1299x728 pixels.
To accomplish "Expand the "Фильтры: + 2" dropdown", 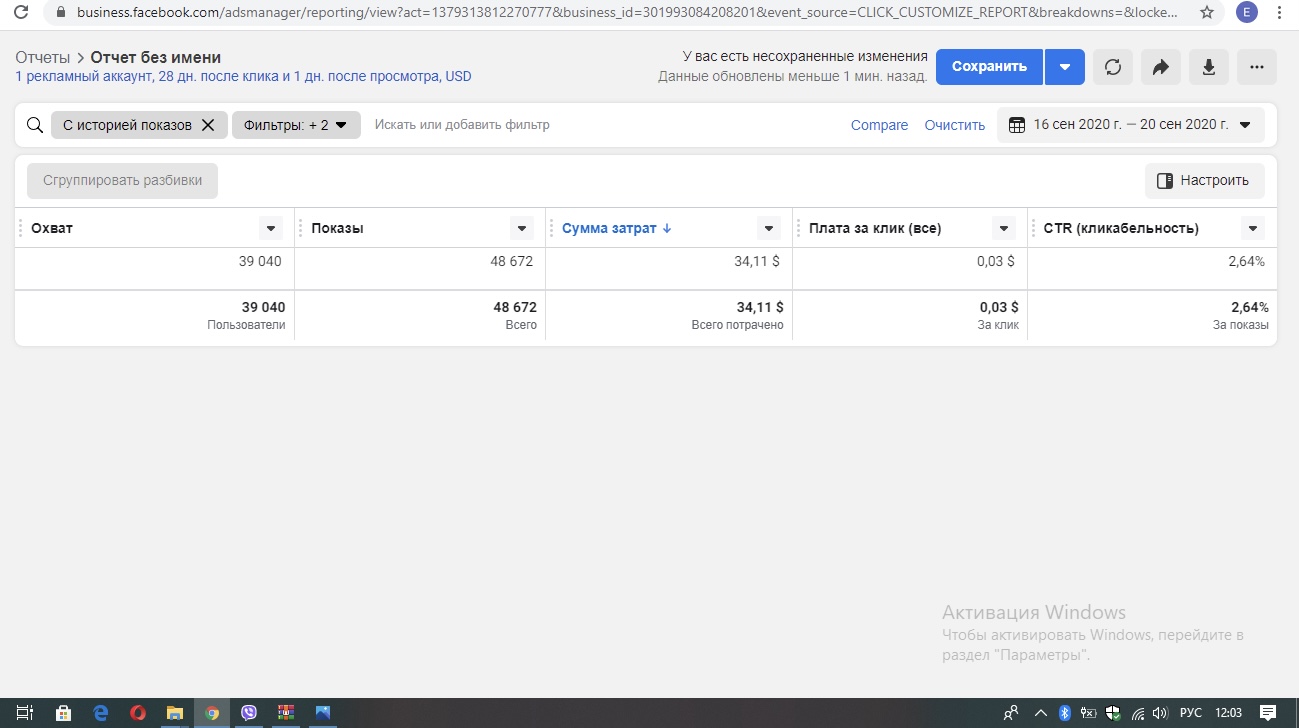I will 296,125.
